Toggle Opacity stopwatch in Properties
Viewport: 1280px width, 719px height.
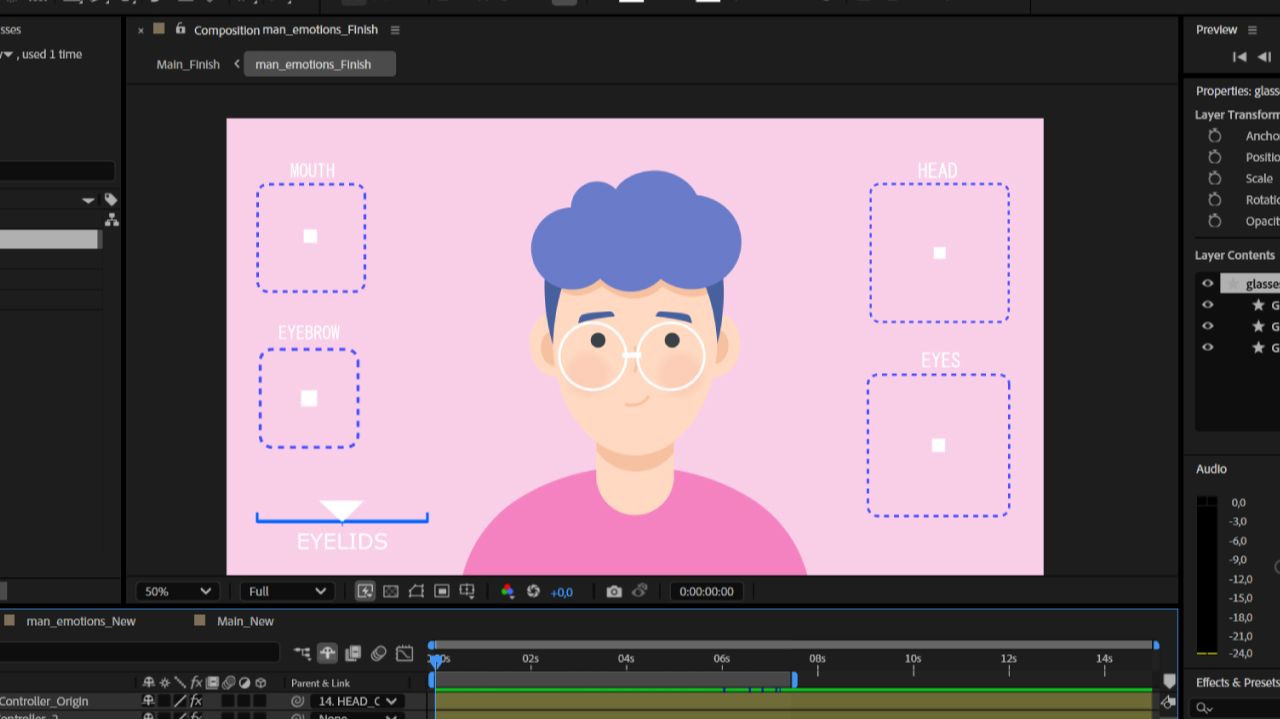click(1215, 221)
